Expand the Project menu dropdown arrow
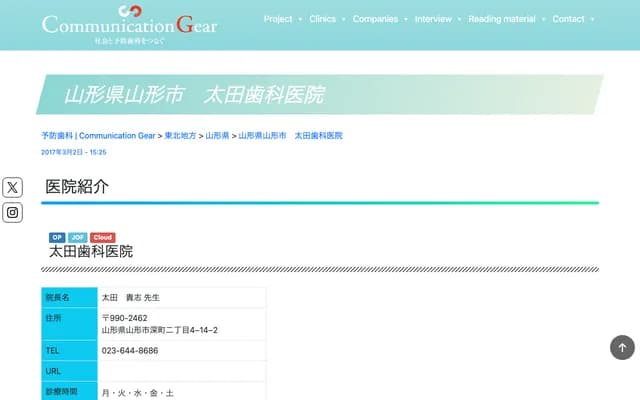This screenshot has width=640, height=400. 300,19
